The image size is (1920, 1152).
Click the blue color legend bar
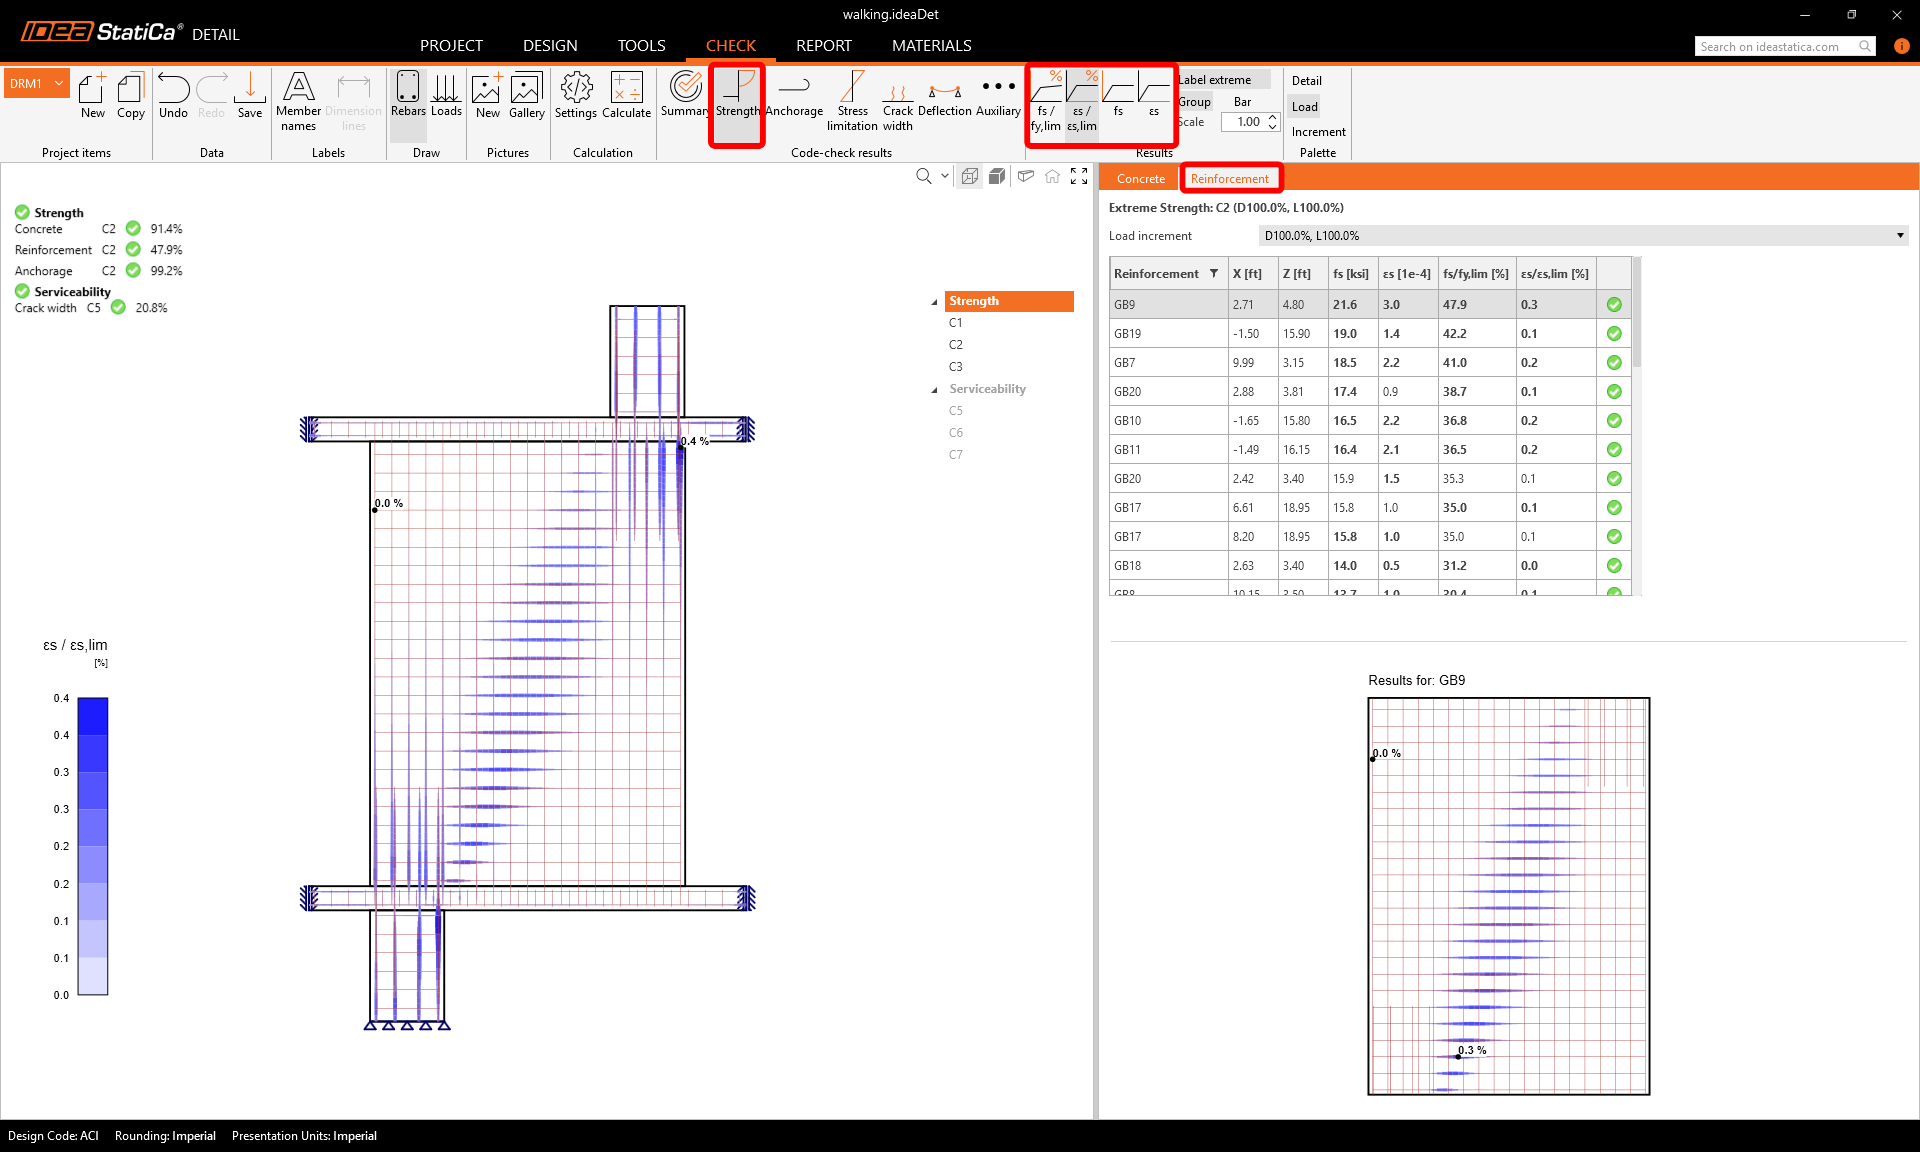(93, 845)
